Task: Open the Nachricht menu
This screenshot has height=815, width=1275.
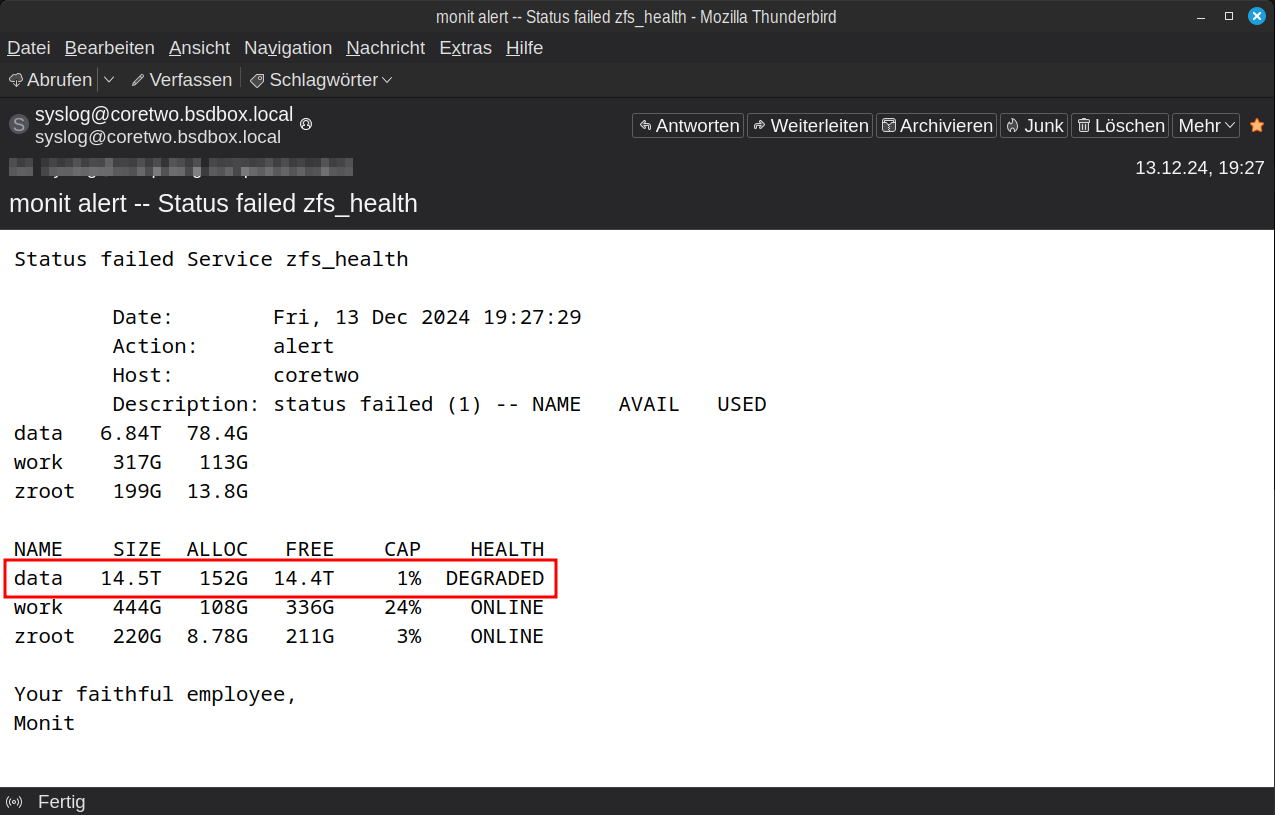Action: [385, 48]
